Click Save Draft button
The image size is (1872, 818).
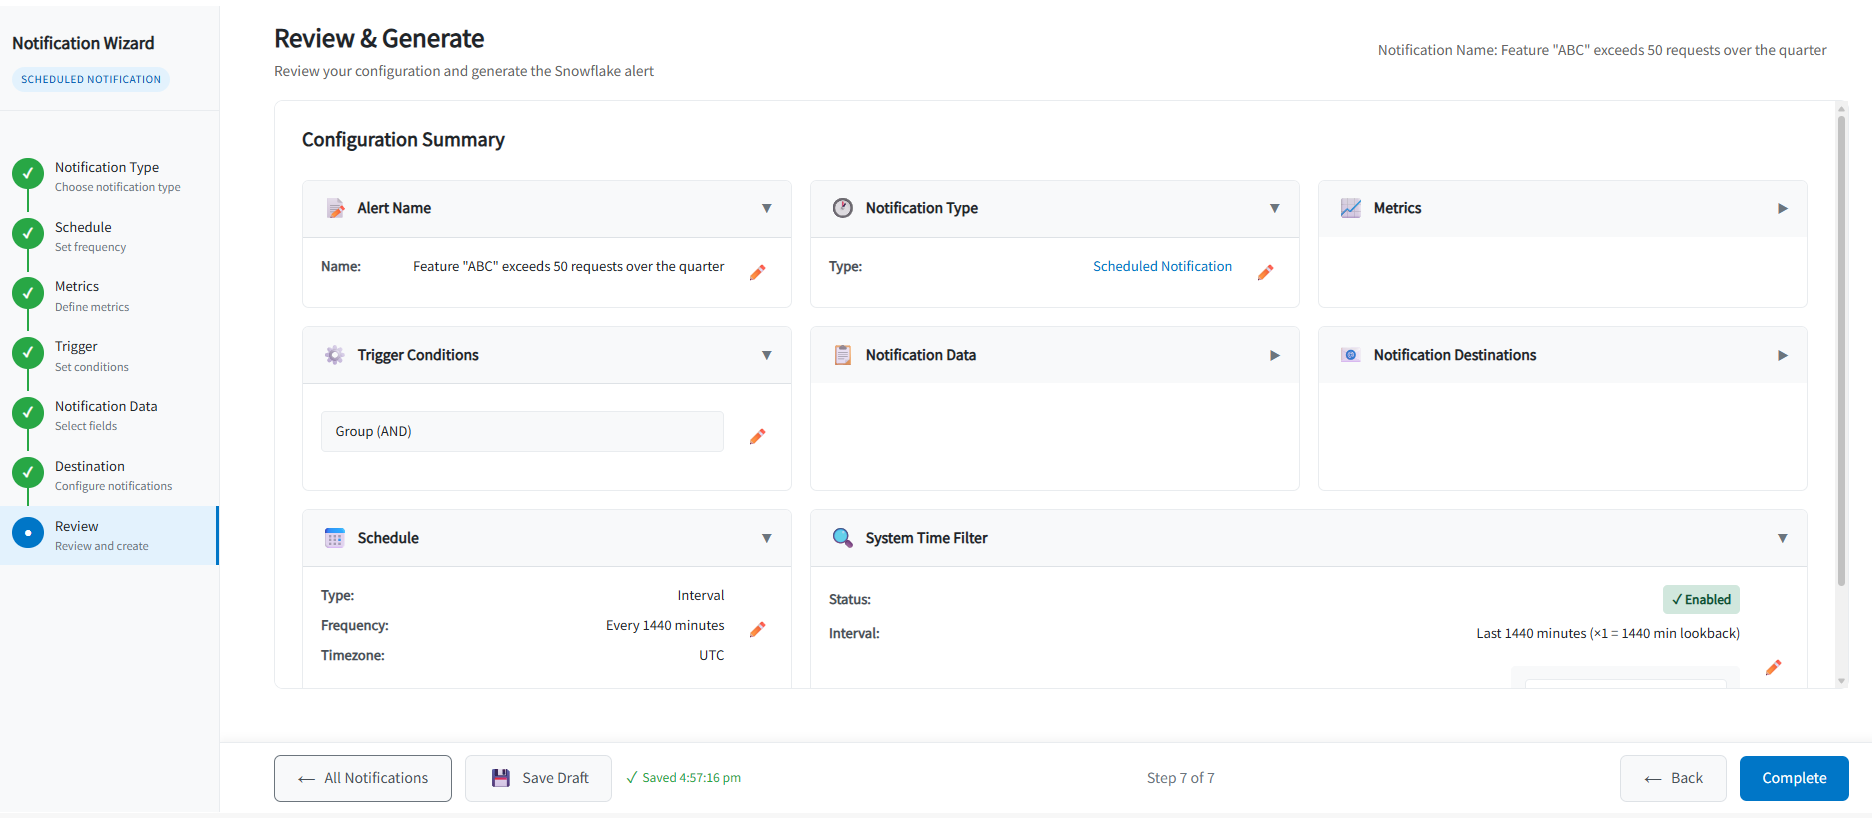tap(538, 778)
